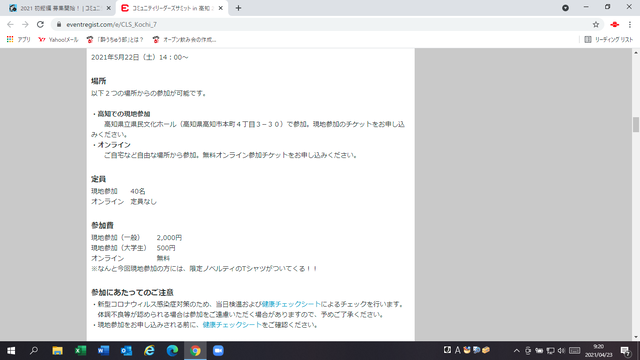Viewport: 640px width, 360px height.
Task: Click the 参加にあたってのご注意 heading
Action: (x=132, y=292)
